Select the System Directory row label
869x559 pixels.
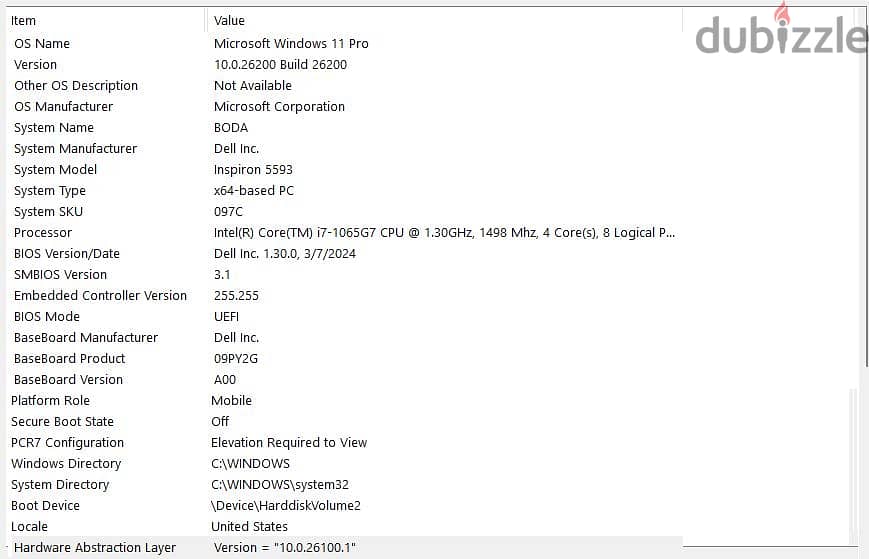60,485
